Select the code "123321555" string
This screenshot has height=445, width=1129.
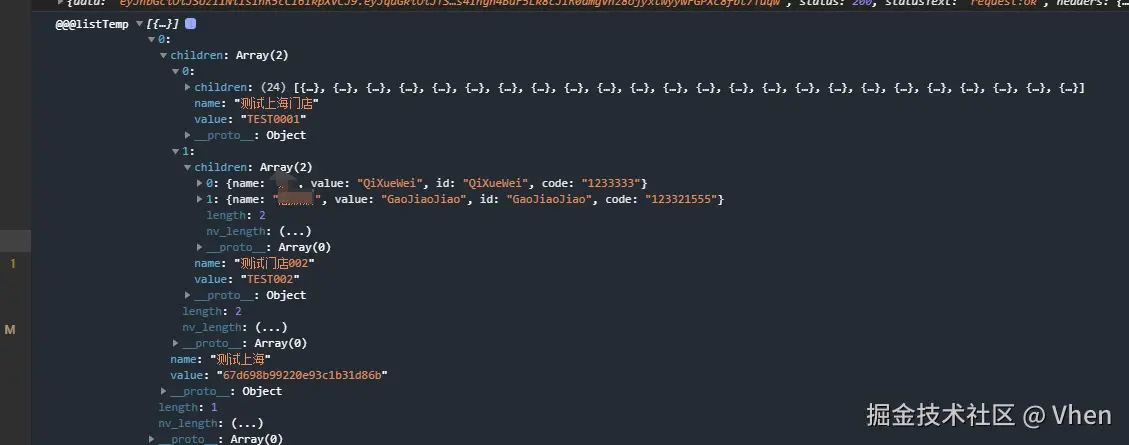(x=684, y=199)
